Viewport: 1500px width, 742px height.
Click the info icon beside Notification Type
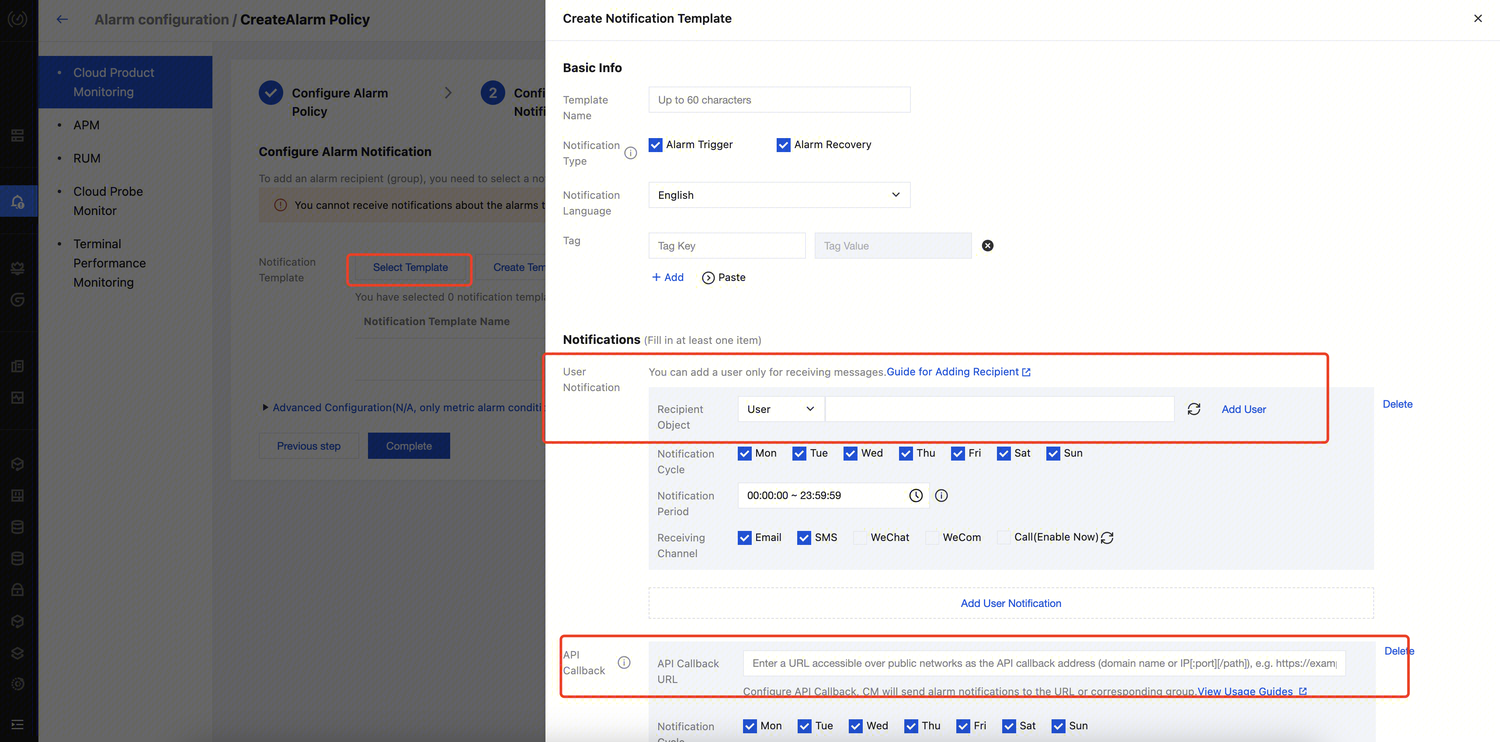(630, 153)
